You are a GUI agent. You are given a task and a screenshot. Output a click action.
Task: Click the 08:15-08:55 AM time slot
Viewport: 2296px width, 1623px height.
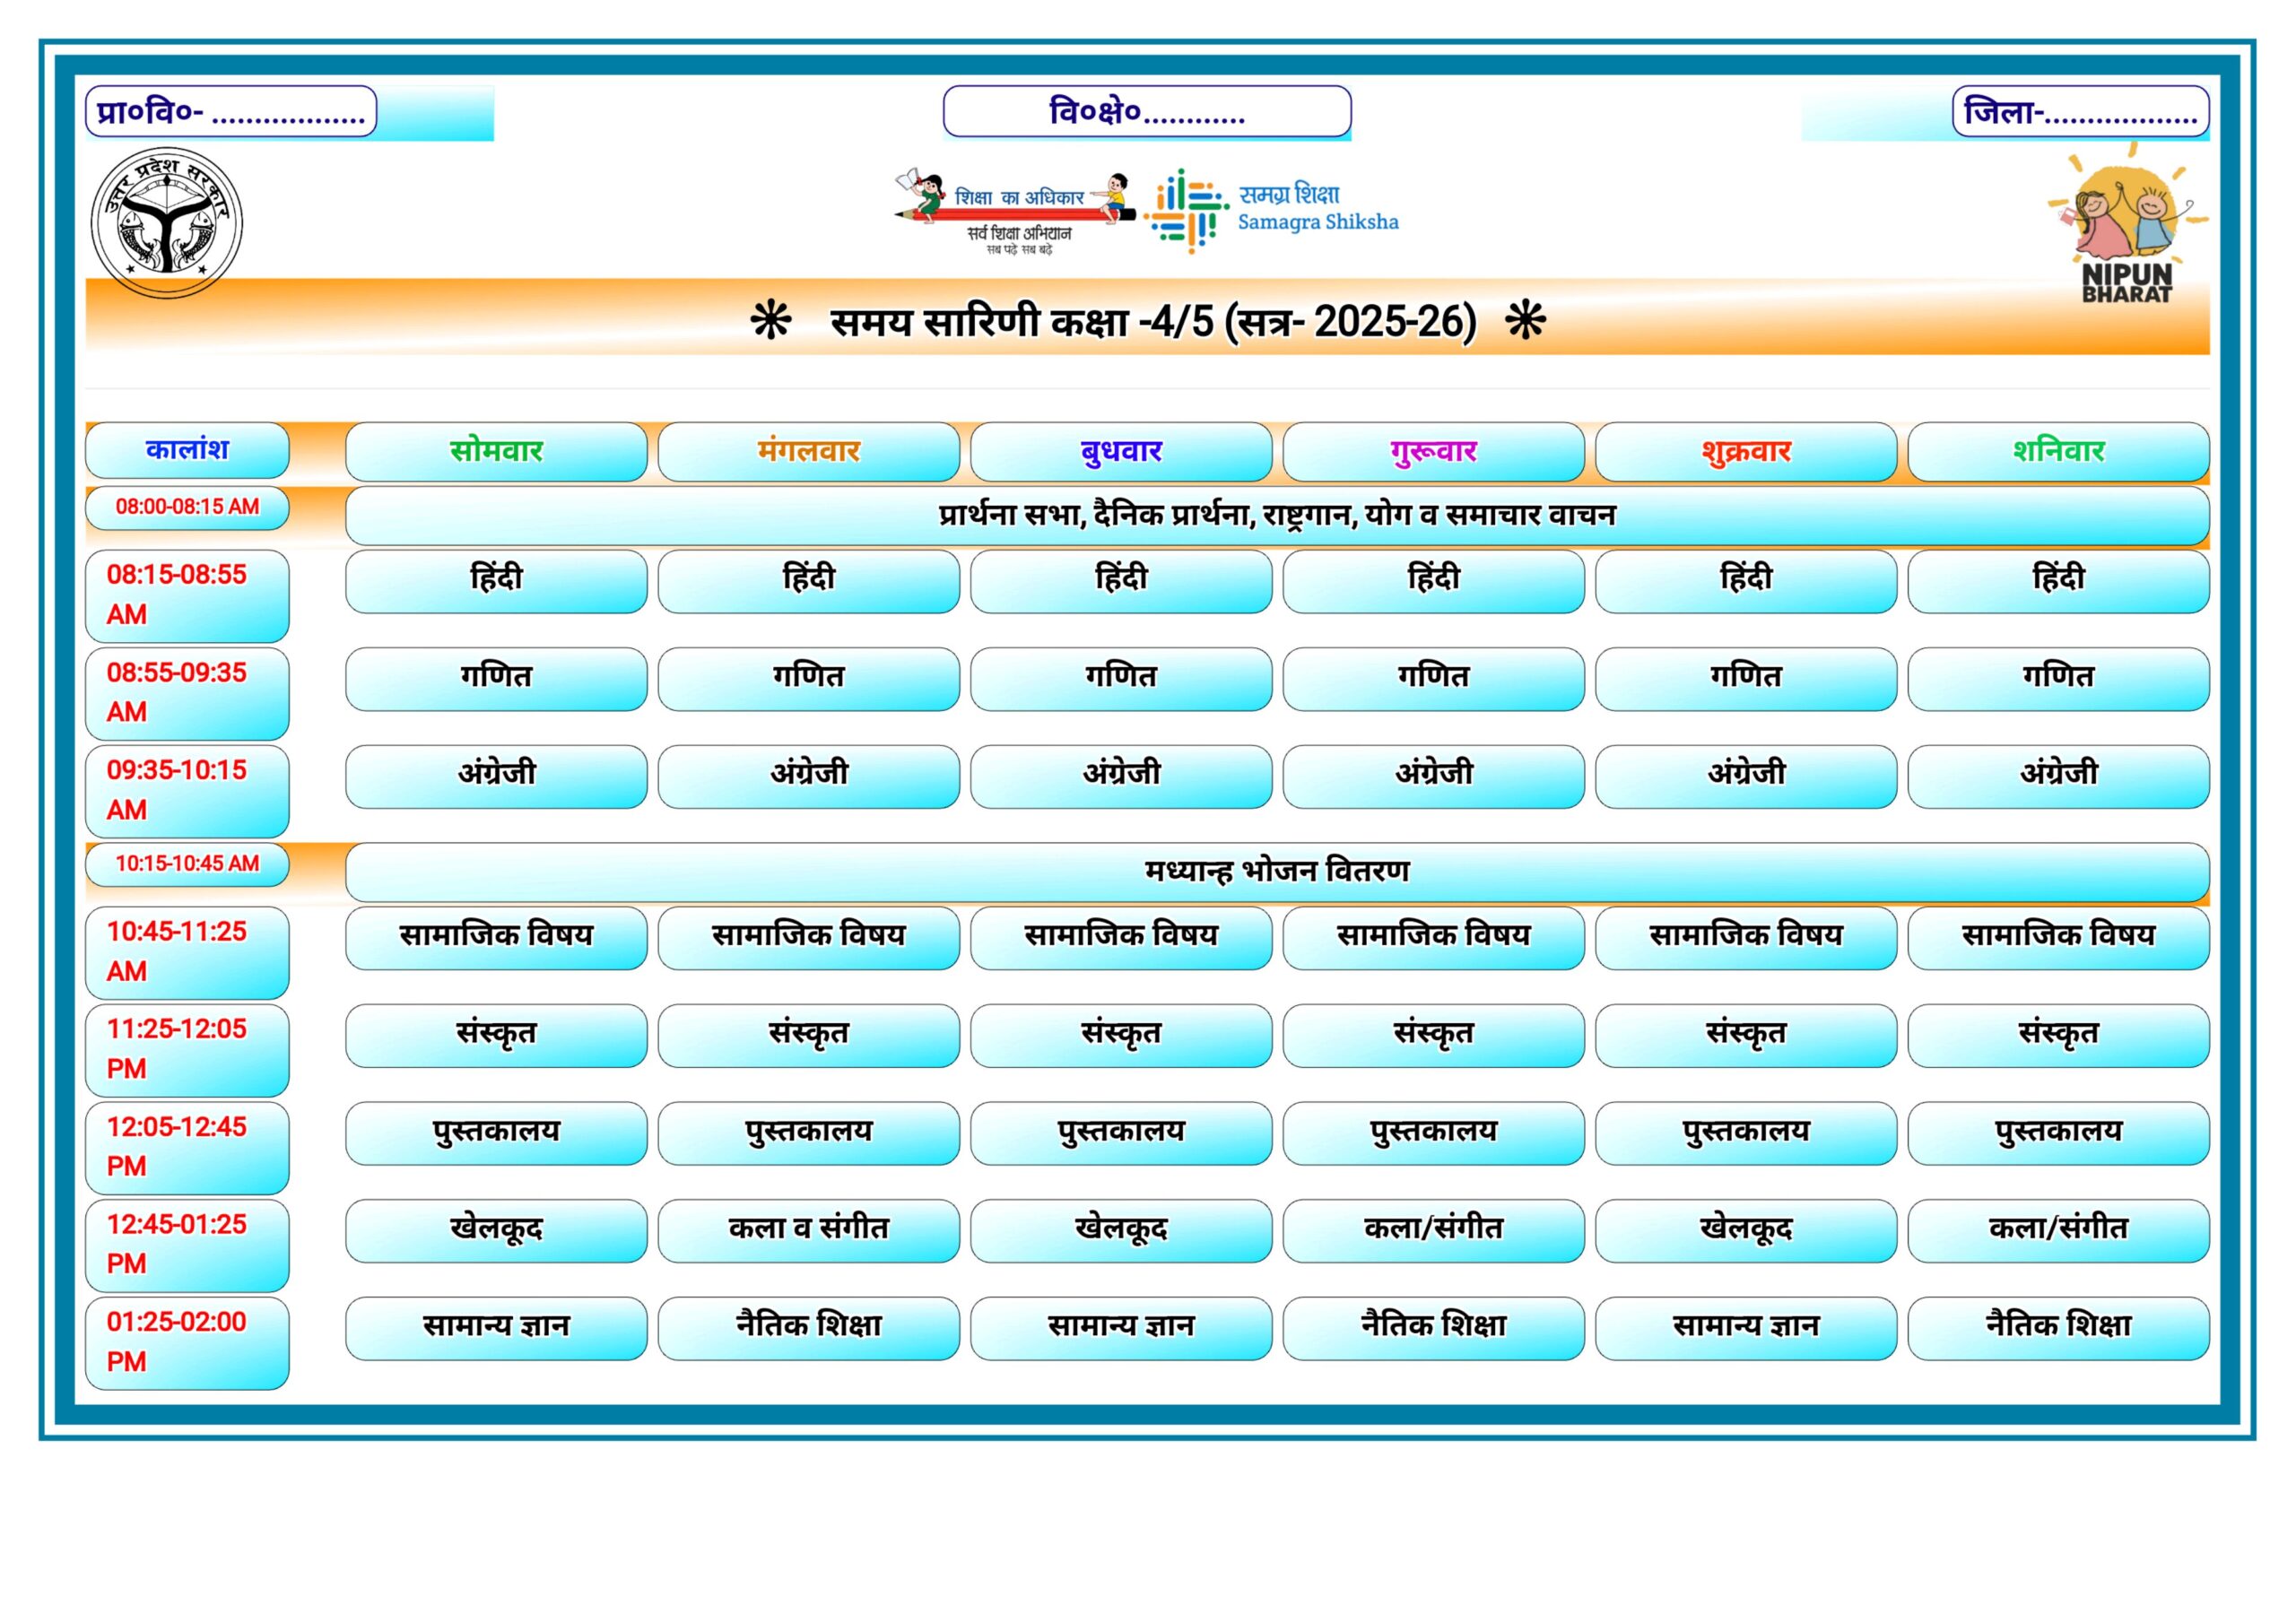pos(187,596)
